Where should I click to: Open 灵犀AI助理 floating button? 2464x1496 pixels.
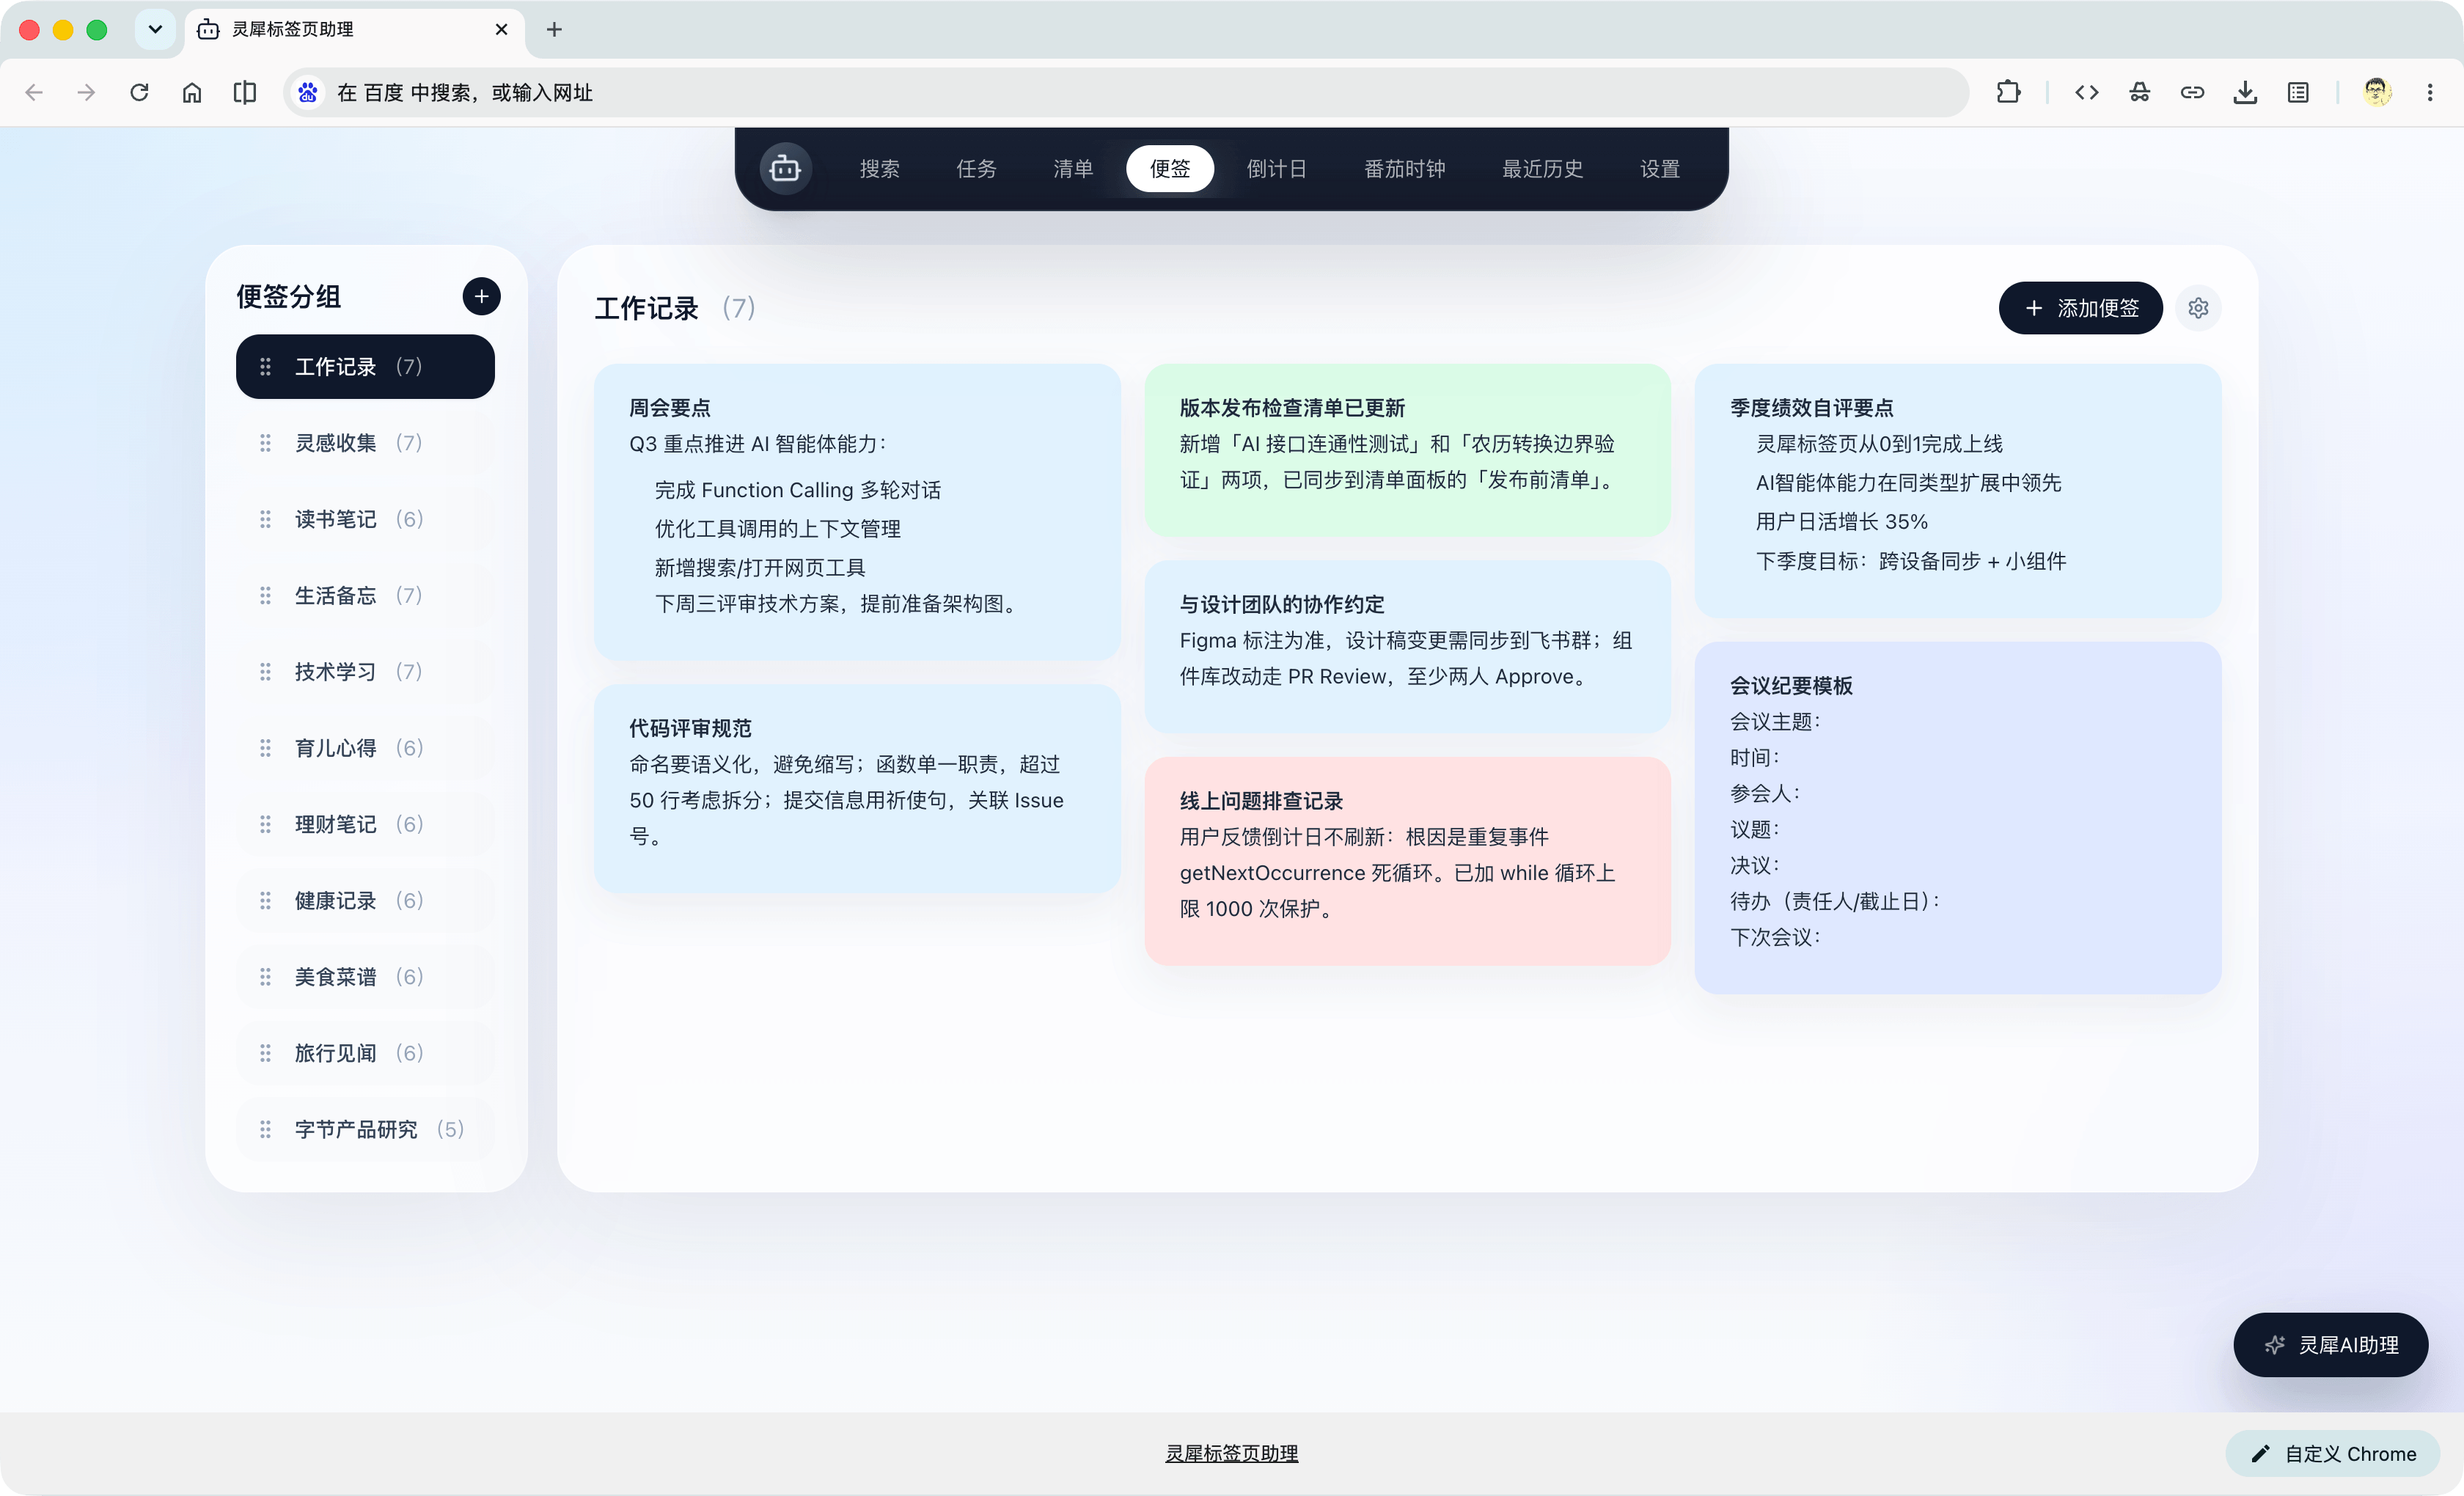coord(2330,1345)
